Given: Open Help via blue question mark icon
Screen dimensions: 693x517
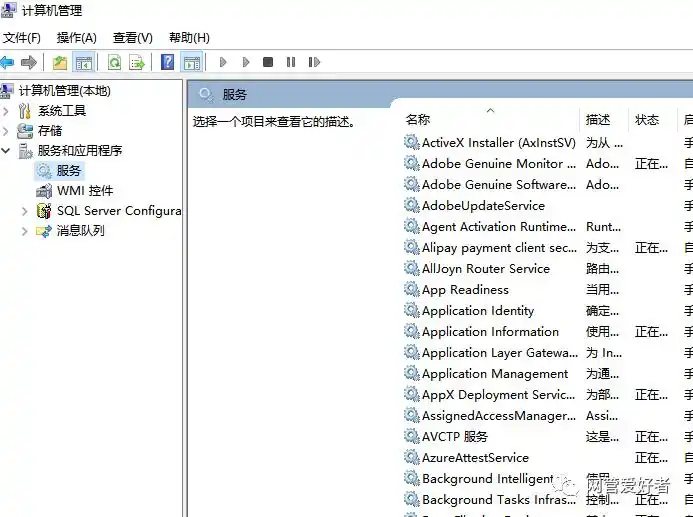Looking at the screenshot, I should [x=168, y=62].
